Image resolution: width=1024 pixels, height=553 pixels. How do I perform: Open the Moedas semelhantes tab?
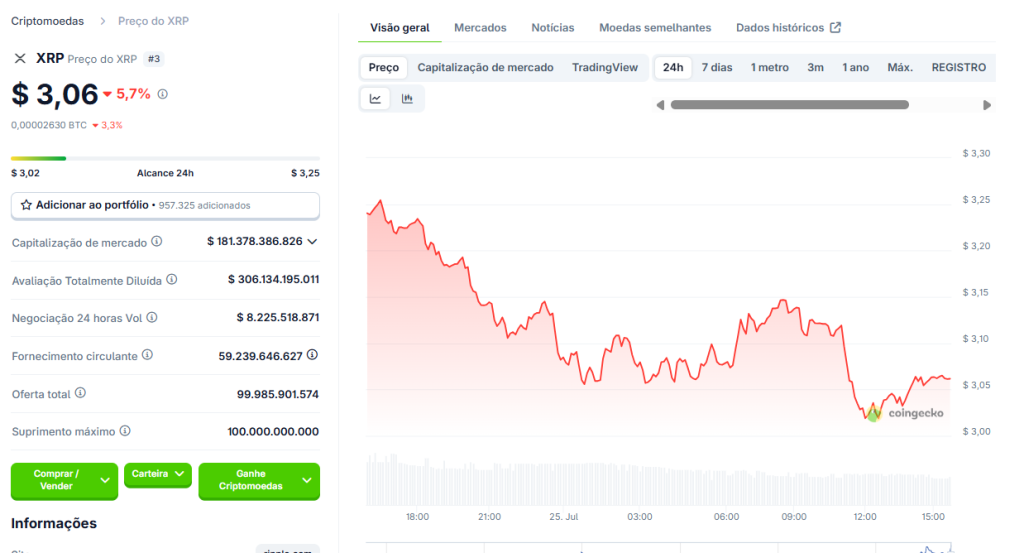pos(655,27)
